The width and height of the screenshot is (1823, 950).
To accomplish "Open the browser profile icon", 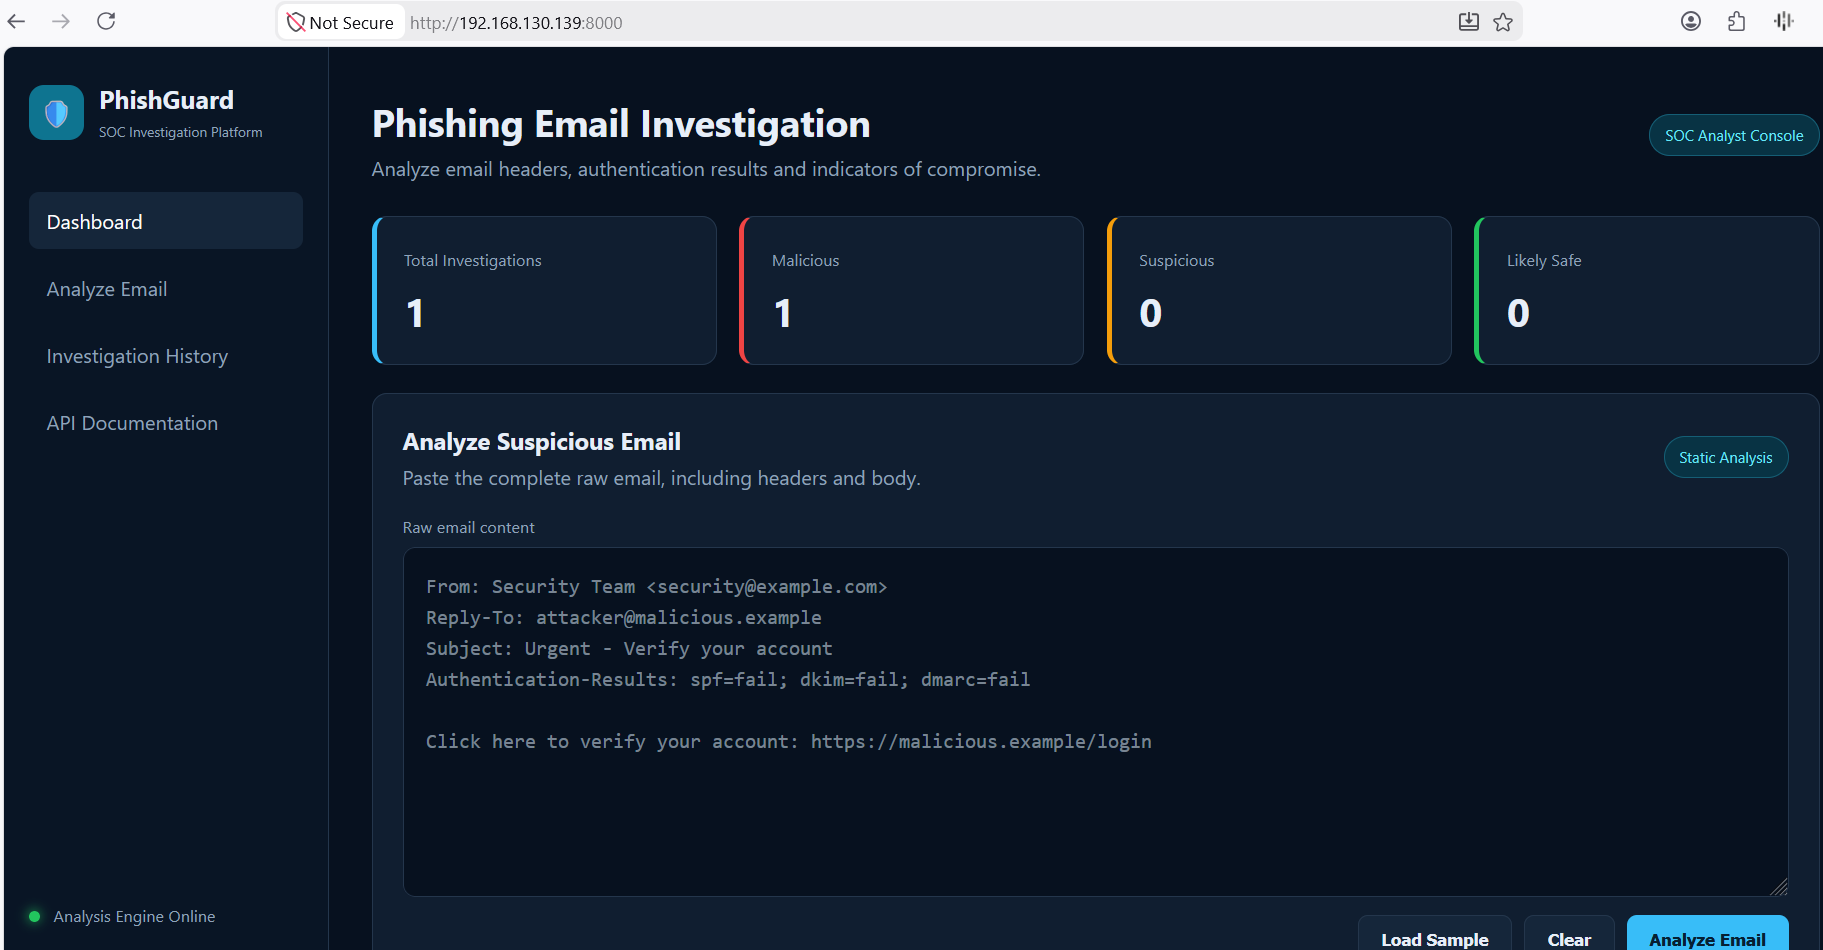I will (1691, 21).
